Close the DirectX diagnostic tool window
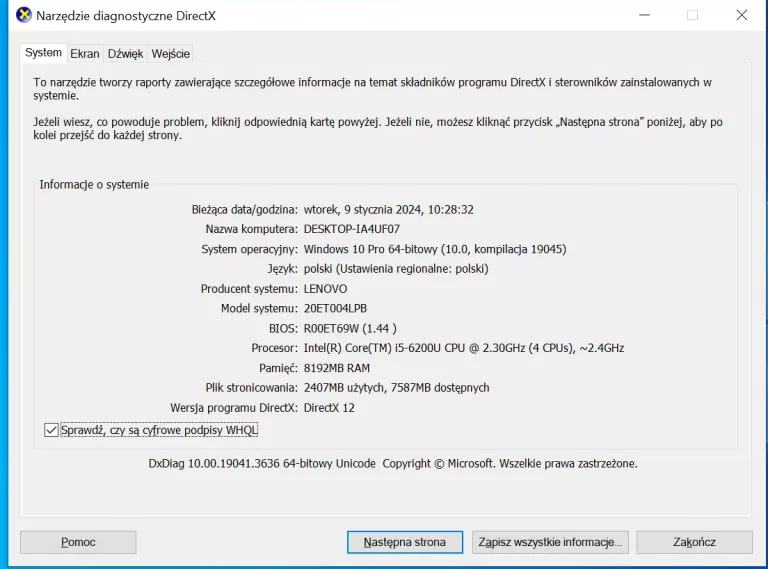This screenshot has width=768, height=569. point(741,15)
